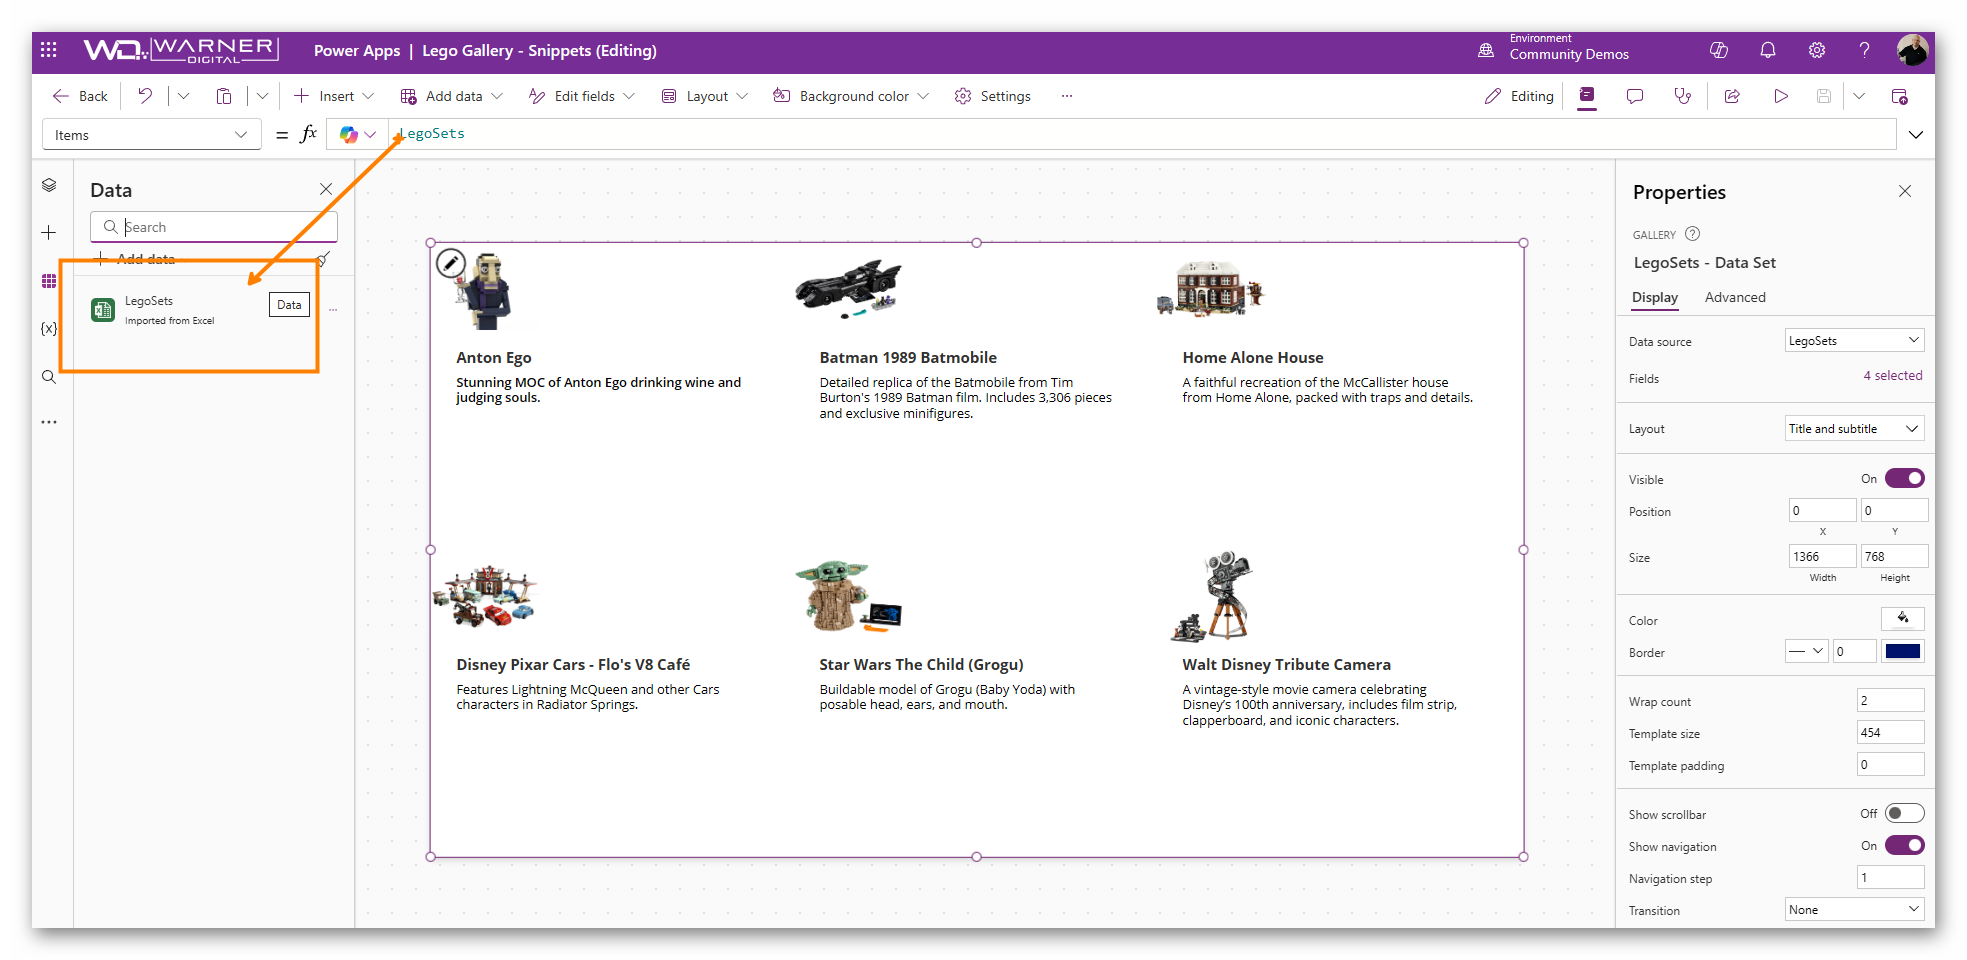Click the Batman 1989 Batmobile image
Screen dimensions: 1967x960
tap(848, 288)
